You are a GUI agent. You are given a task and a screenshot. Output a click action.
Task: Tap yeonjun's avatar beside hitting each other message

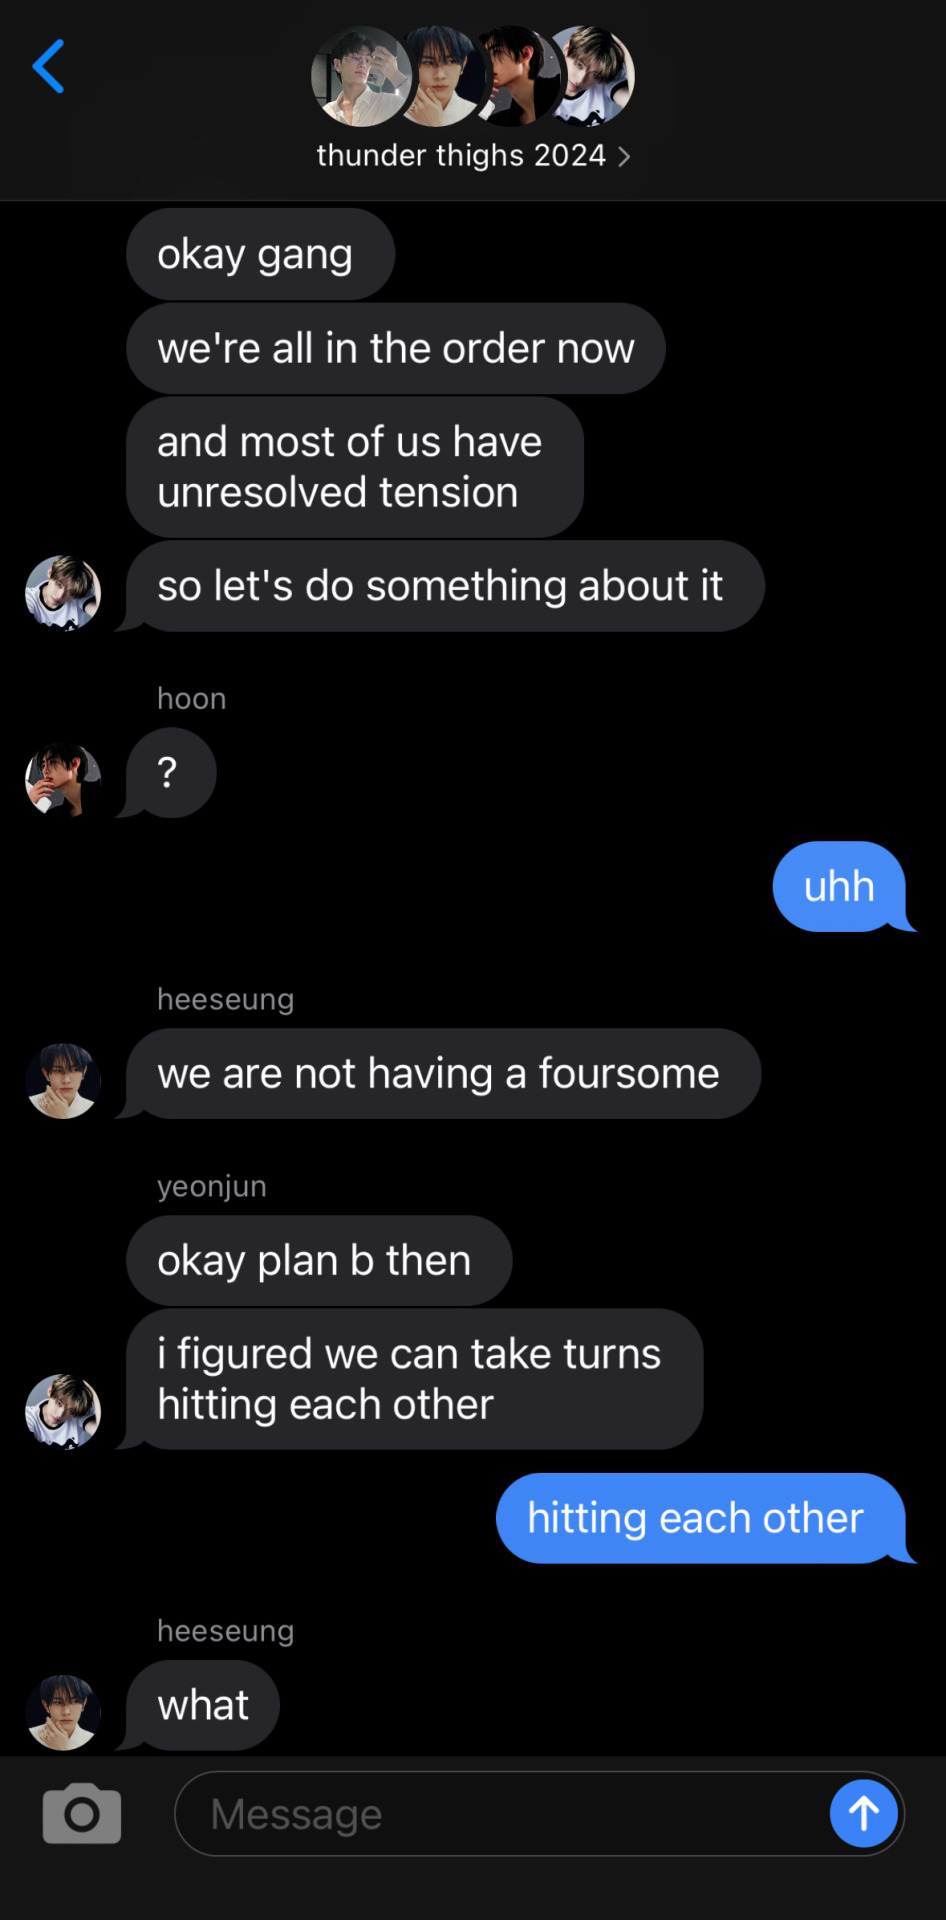pos(63,1411)
